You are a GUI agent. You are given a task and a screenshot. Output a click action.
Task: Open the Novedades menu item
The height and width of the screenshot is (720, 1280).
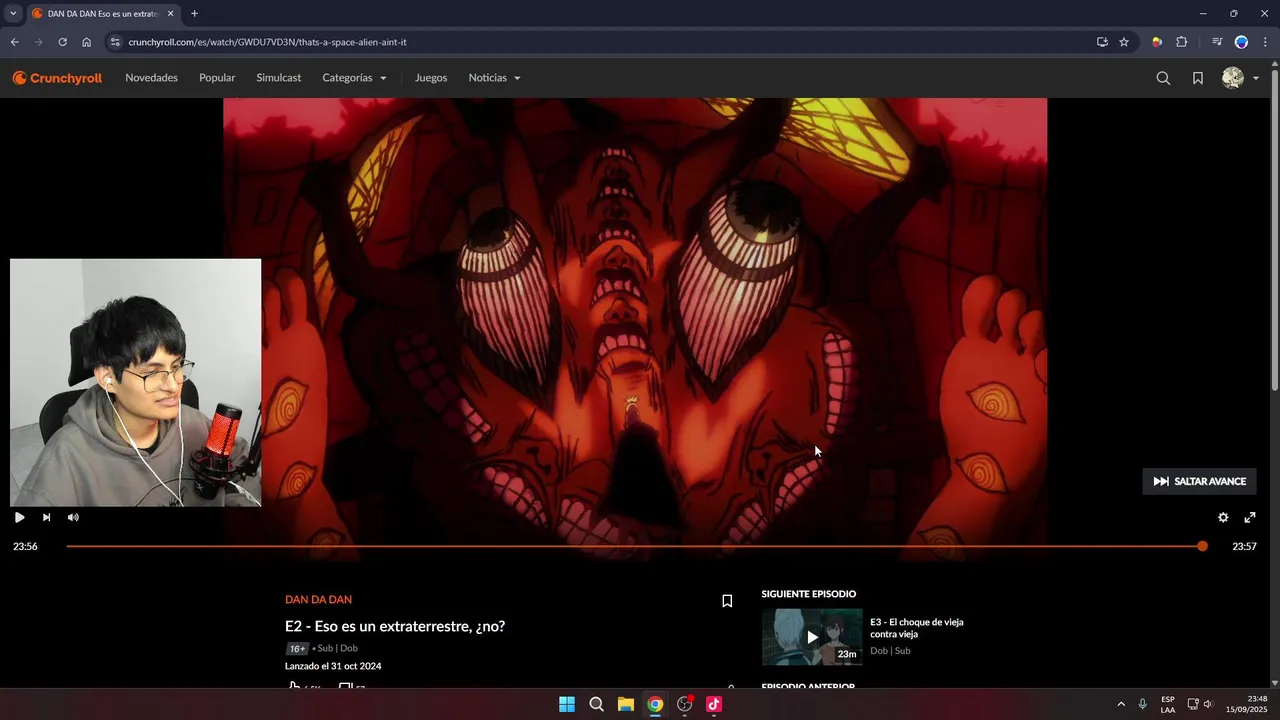(151, 78)
